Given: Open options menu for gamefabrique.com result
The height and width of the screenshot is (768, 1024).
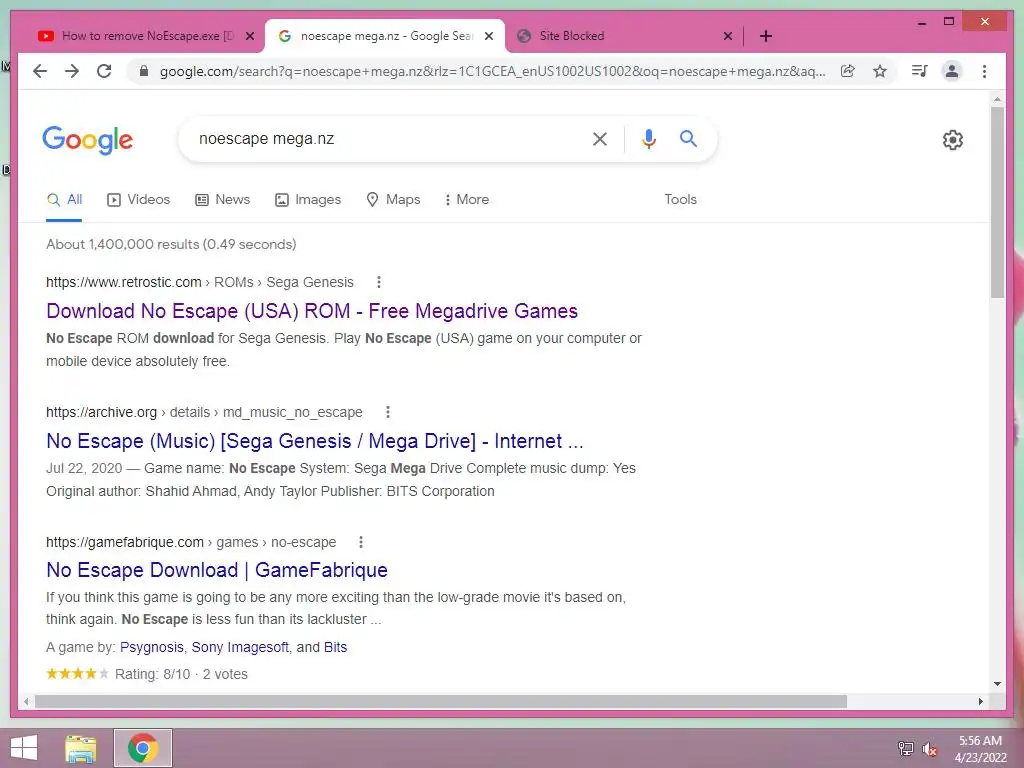Looking at the screenshot, I should coord(361,542).
